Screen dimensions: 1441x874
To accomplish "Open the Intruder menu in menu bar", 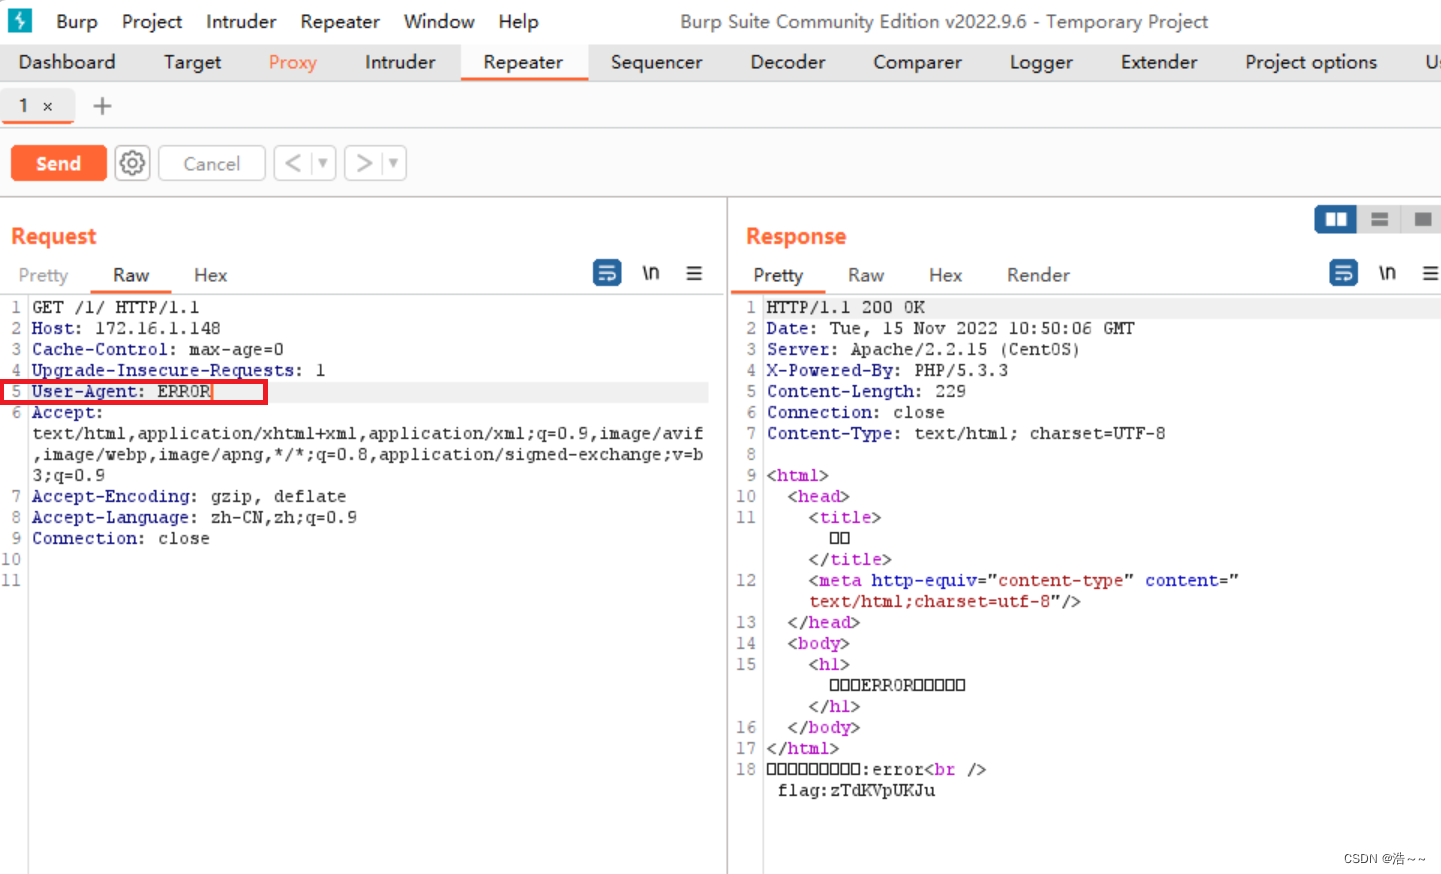I will click(241, 21).
